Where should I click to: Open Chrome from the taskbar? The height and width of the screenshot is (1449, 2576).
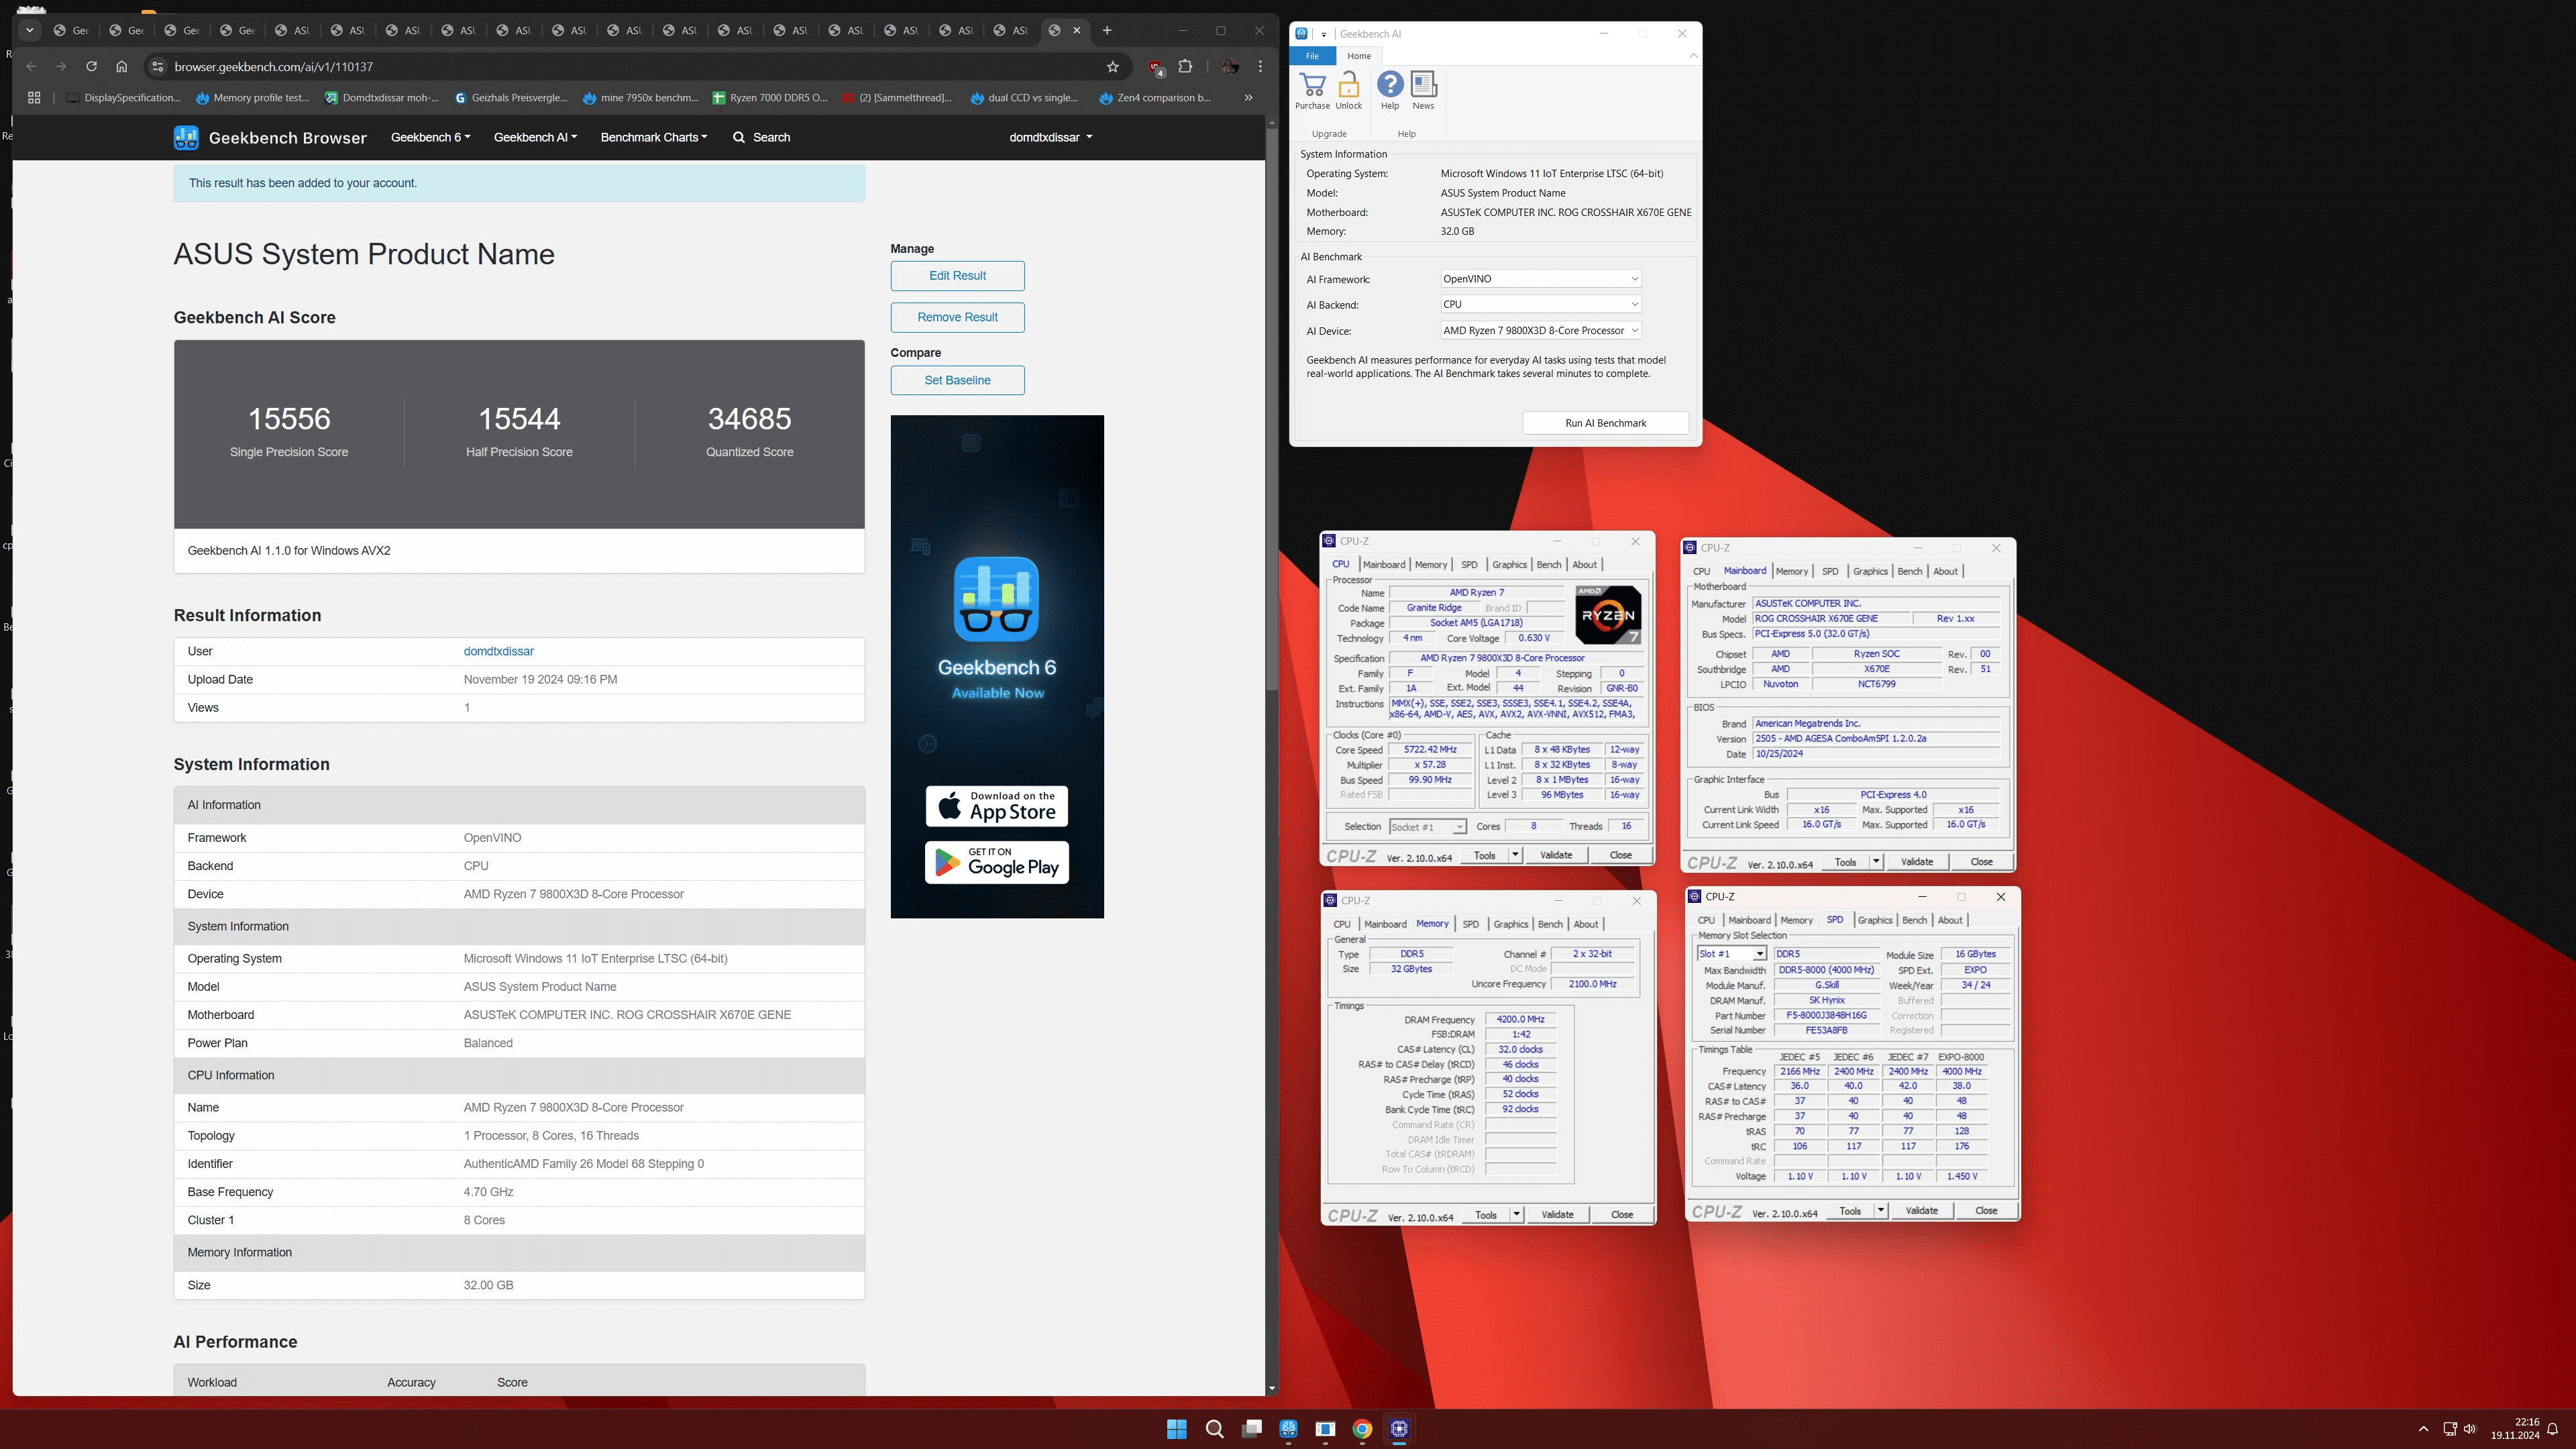pyautogui.click(x=1362, y=1429)
